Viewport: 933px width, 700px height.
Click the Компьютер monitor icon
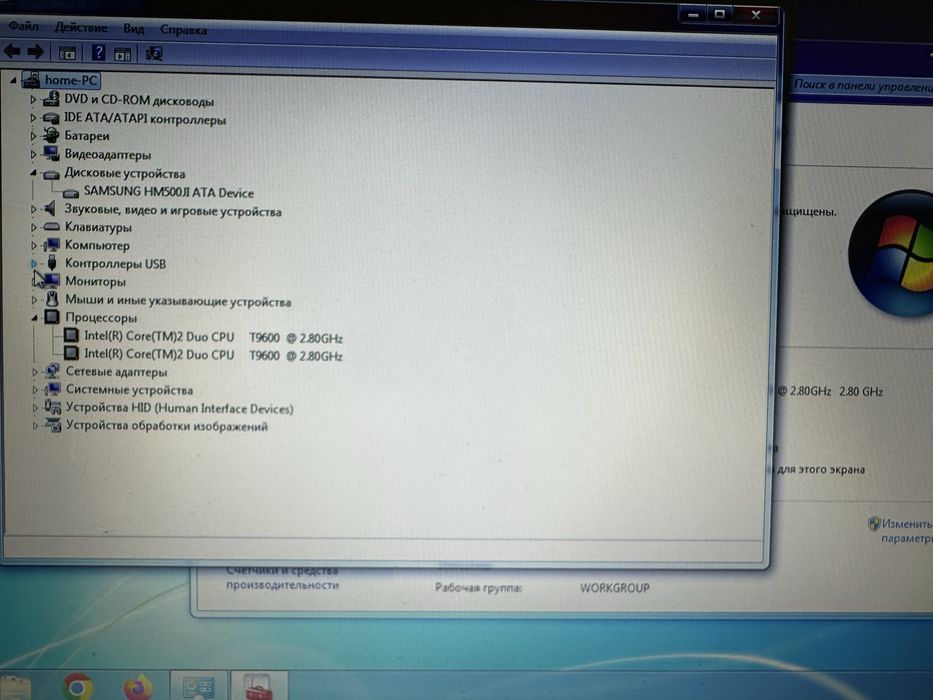click(x=52, y=244)
